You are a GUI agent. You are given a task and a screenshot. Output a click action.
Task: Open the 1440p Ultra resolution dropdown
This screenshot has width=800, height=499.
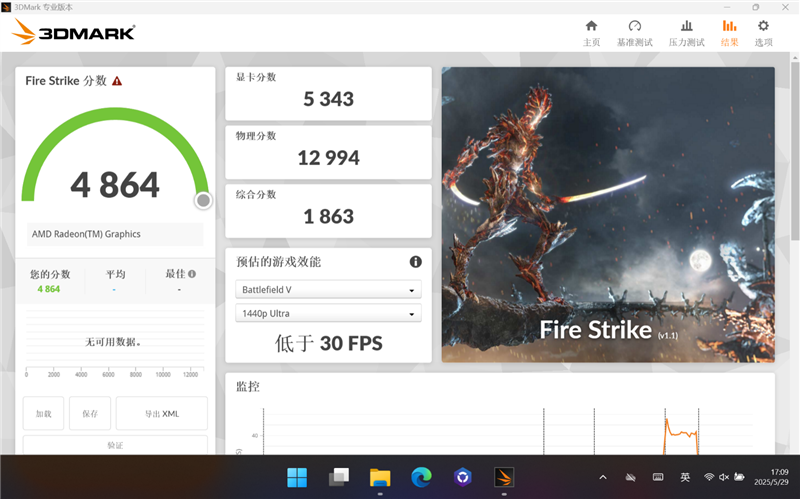click(328, 313)
